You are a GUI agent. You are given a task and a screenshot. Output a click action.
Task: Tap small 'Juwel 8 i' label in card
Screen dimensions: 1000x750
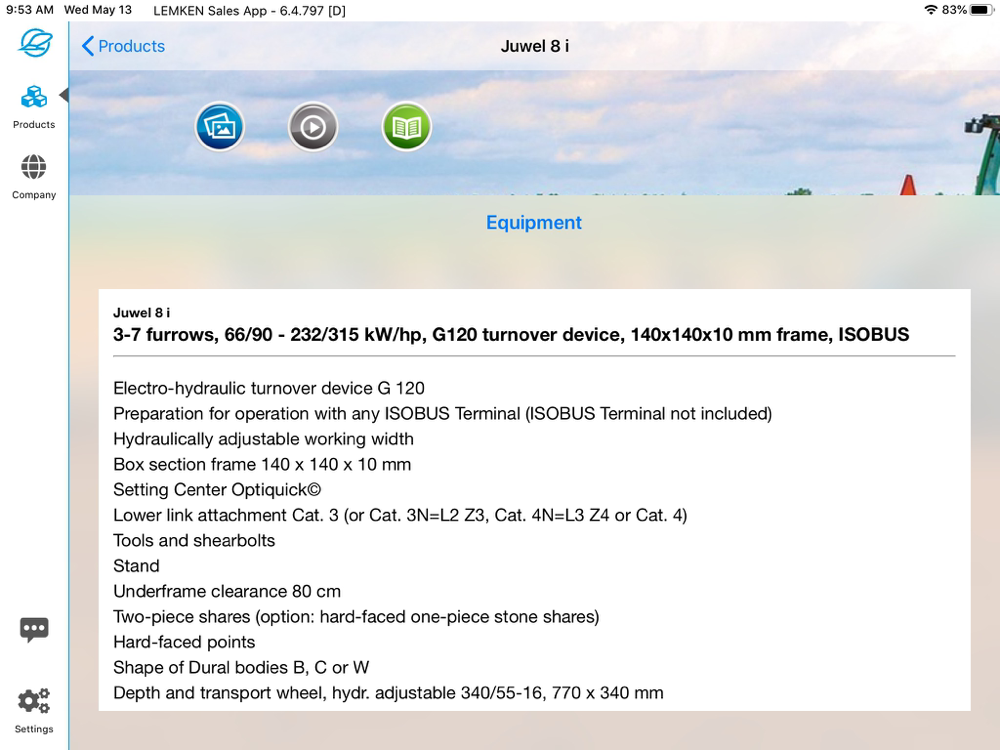pyautogui.click(x=142, y=312)
